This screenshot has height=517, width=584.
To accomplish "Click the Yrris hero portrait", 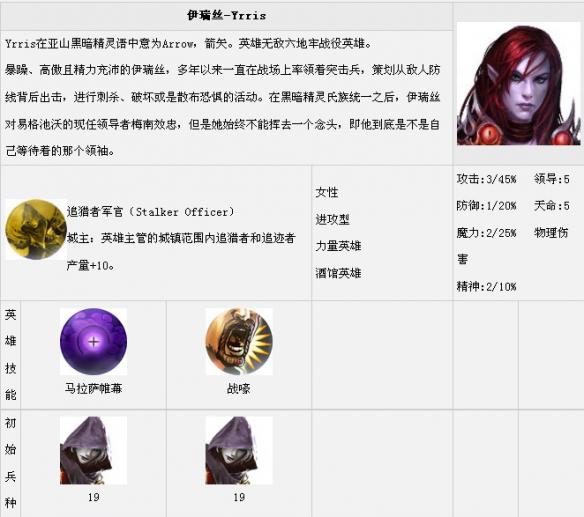I will pyautogui.click(x=518, y=83).
